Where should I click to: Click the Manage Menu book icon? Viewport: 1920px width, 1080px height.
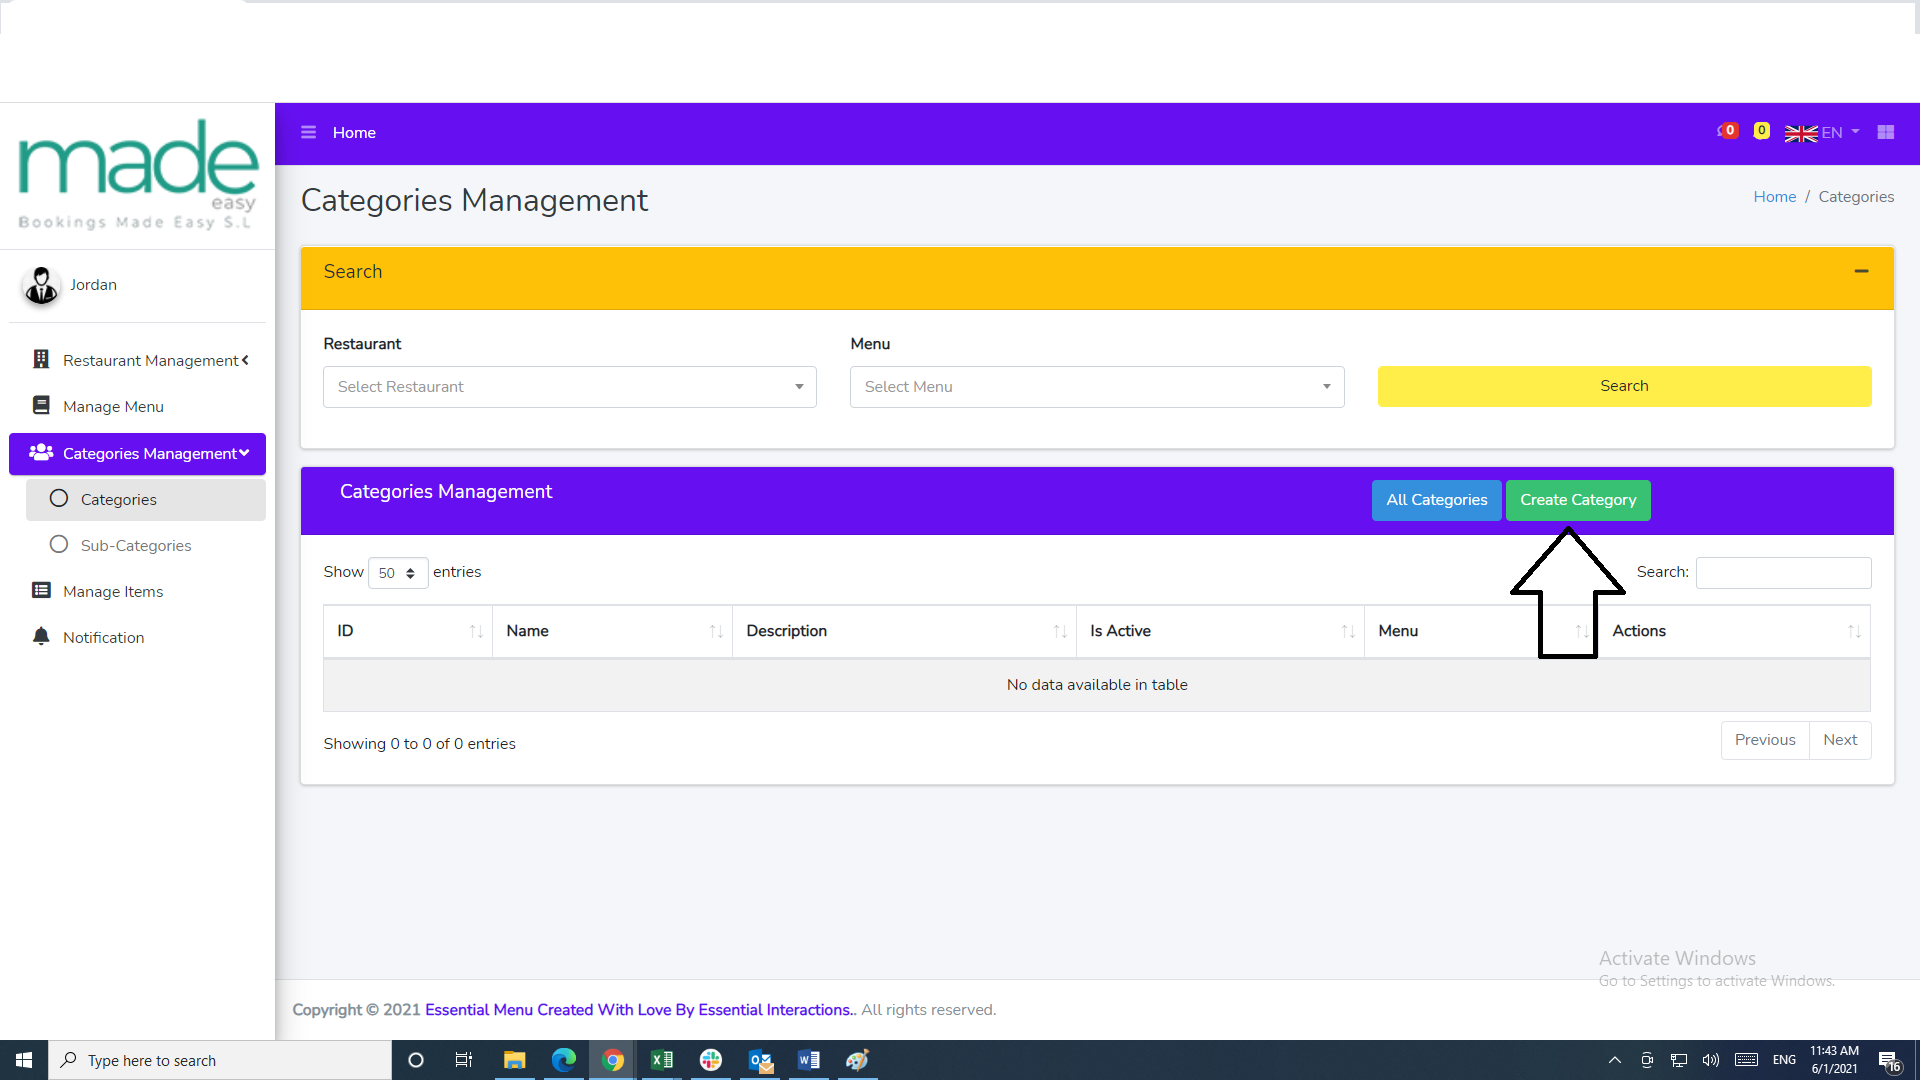[41, 405]
